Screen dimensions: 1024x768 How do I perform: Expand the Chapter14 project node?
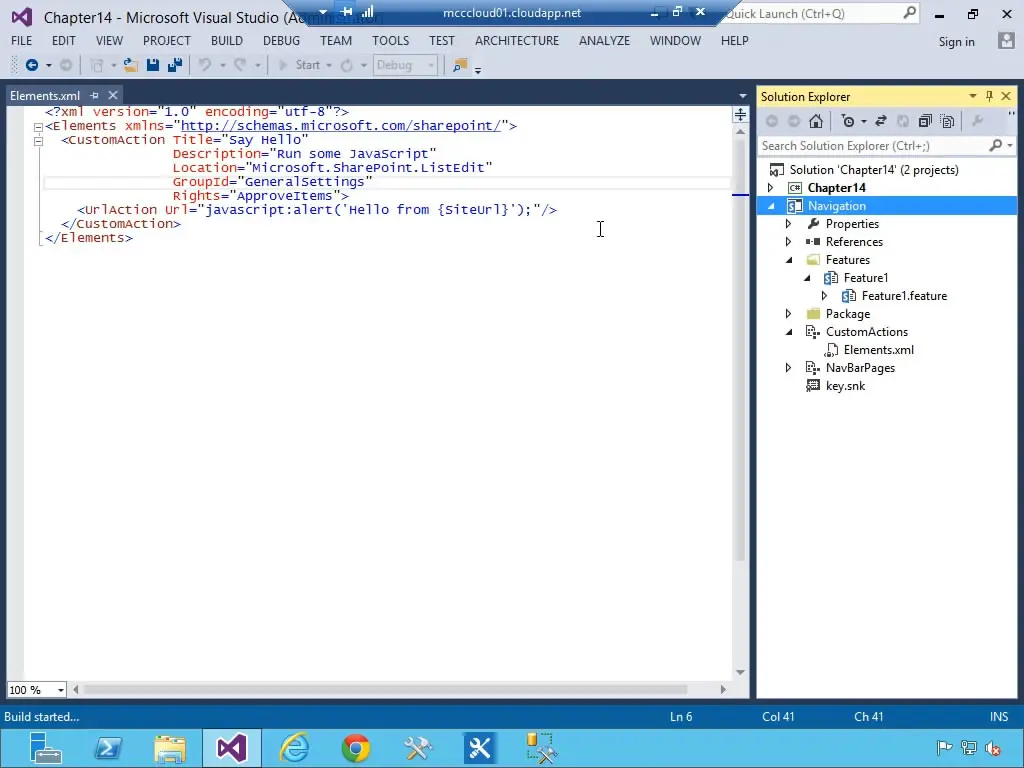(771, 187)
